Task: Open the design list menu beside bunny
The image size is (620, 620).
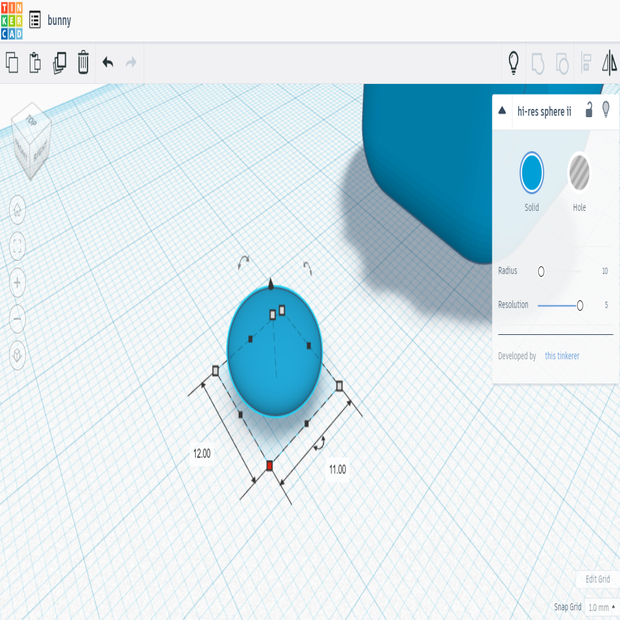Action: pyautogui.click(x=35, y=20)
